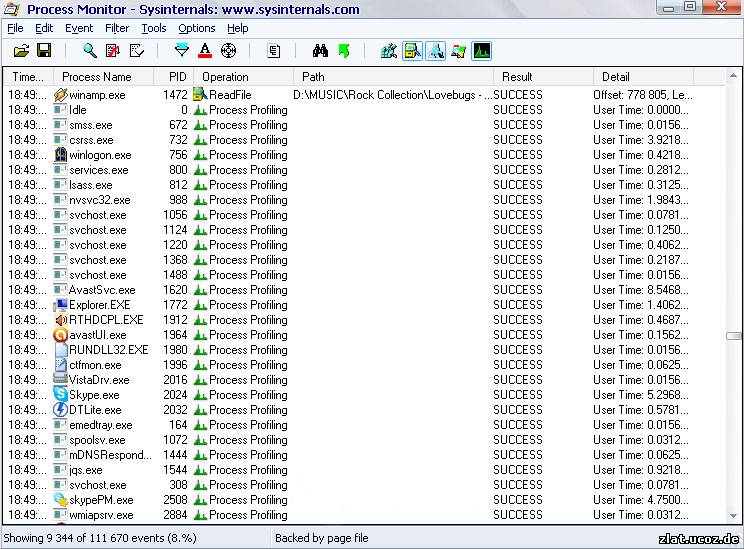
Task: Open the File menu
Action: point(15,28)
